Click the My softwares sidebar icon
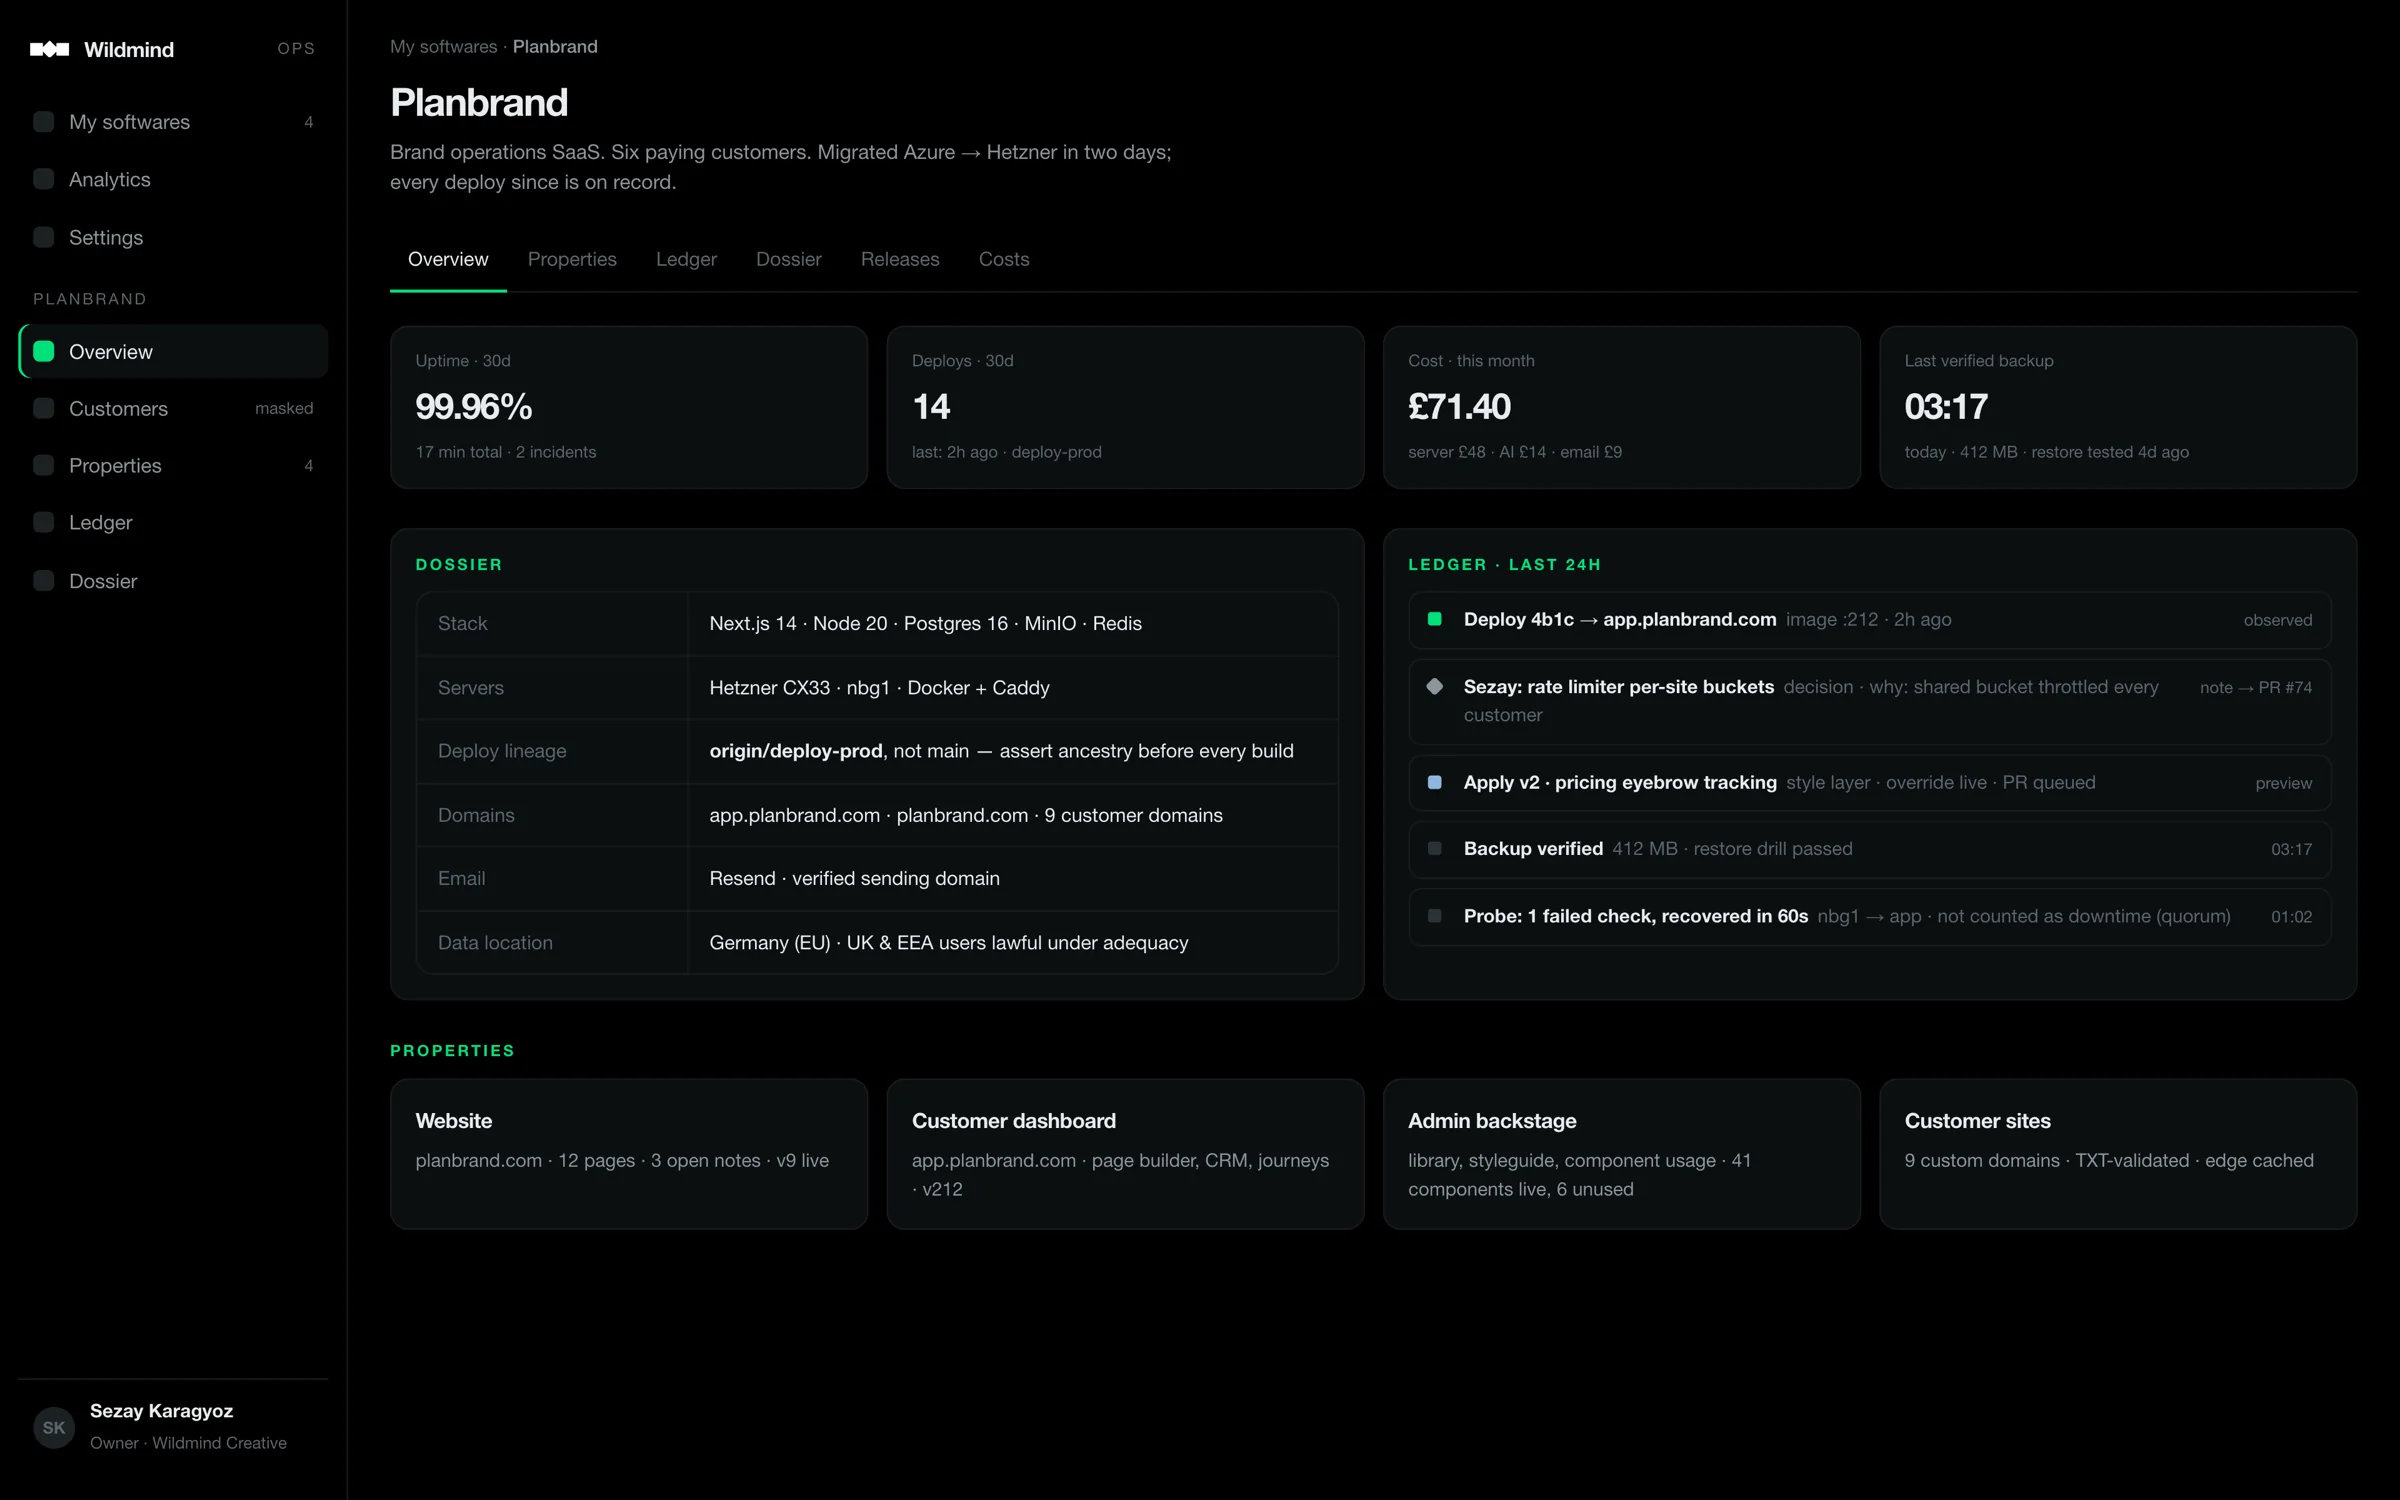This screenshot has width=2400, height=1500. (x=44, y=122)
